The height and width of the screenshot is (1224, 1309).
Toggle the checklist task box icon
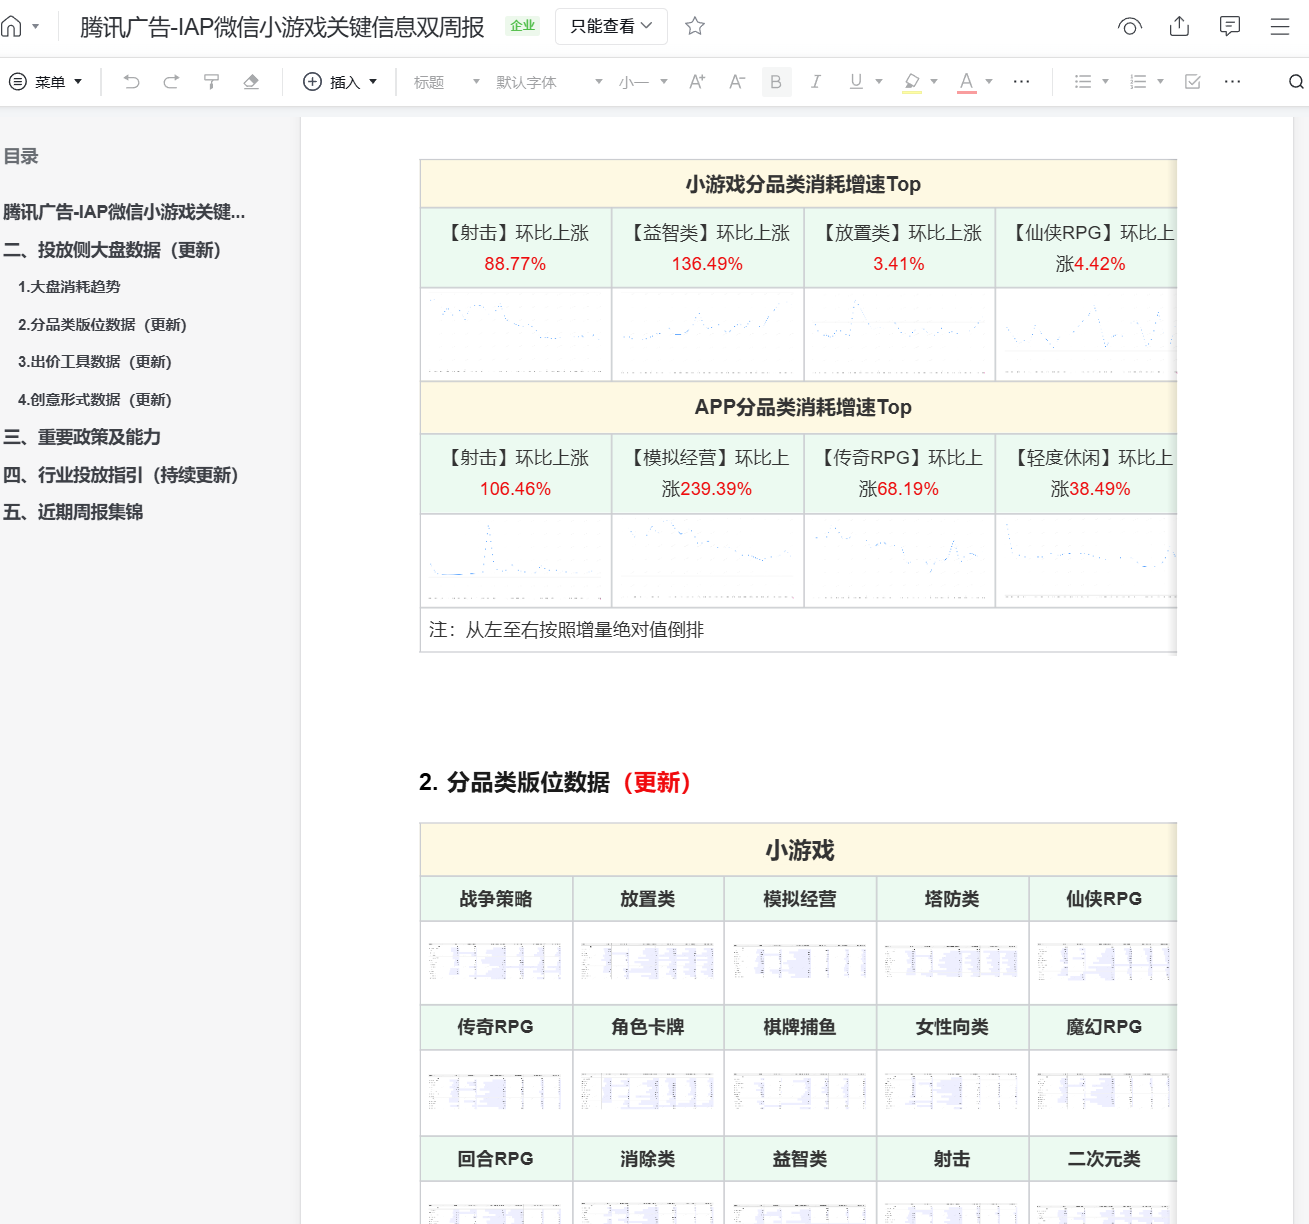(x=1192, y=82)
